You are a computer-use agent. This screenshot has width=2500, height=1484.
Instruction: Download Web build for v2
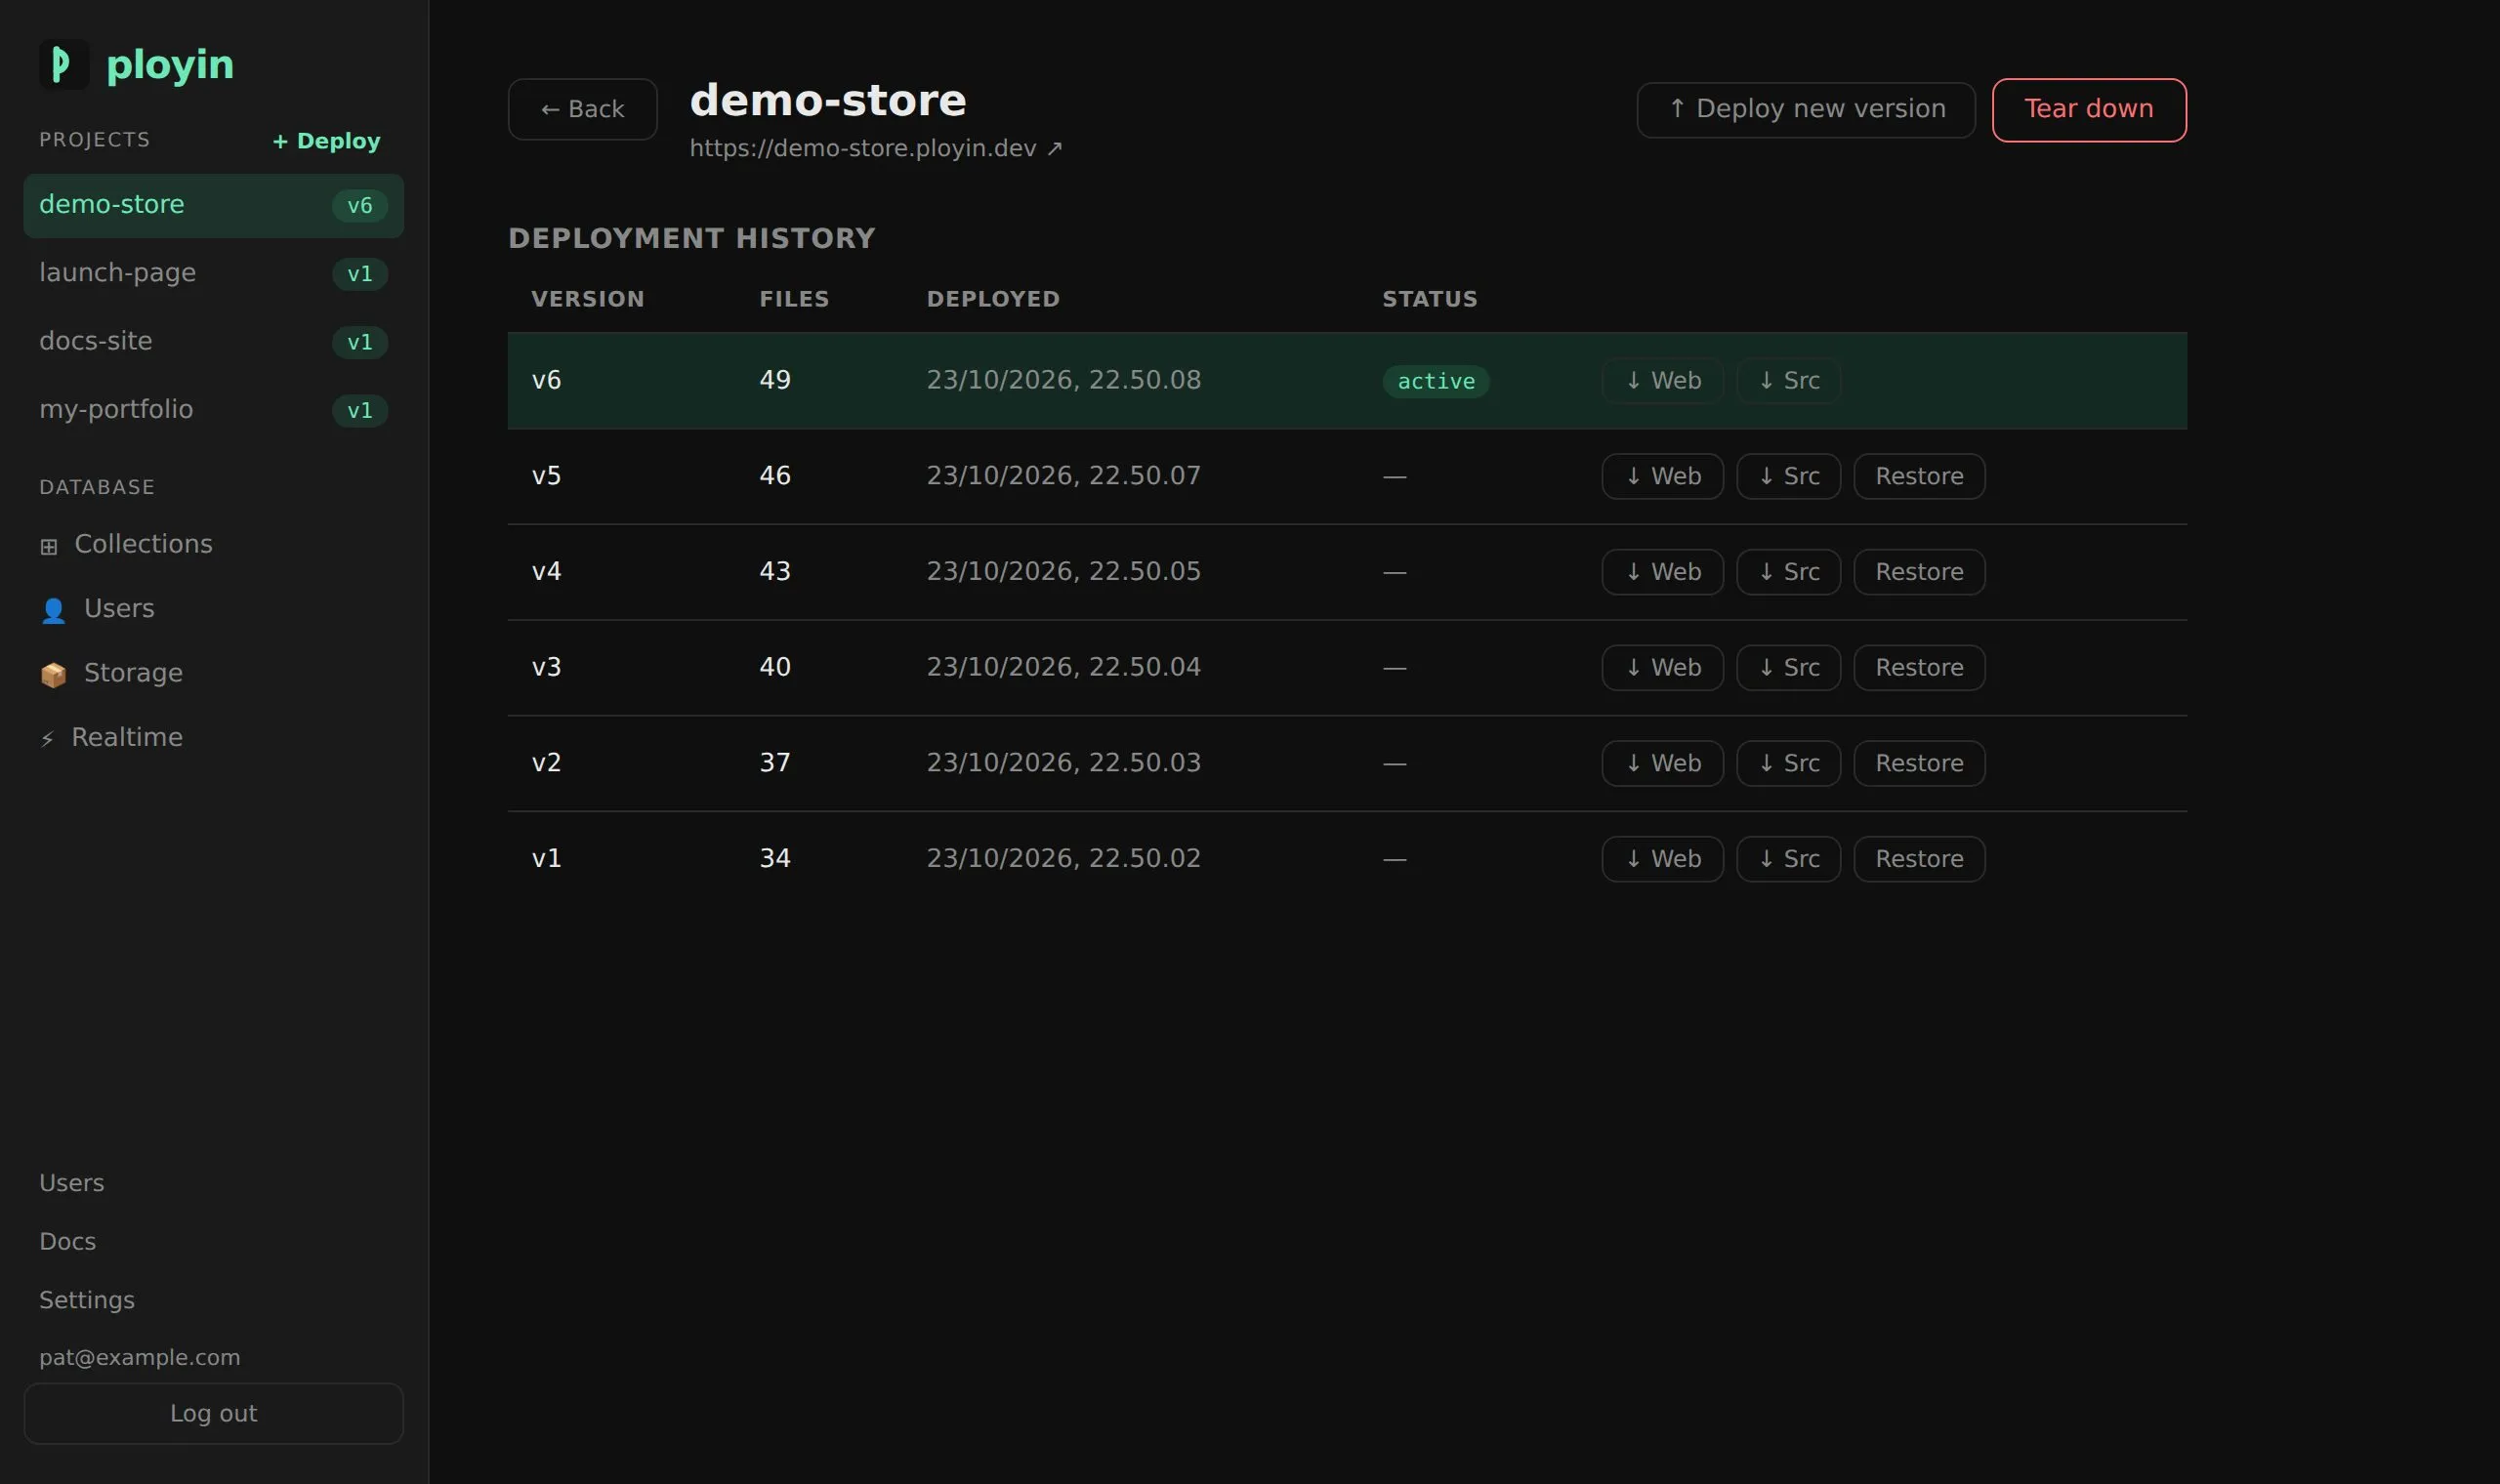click(x=1662, y=763)
